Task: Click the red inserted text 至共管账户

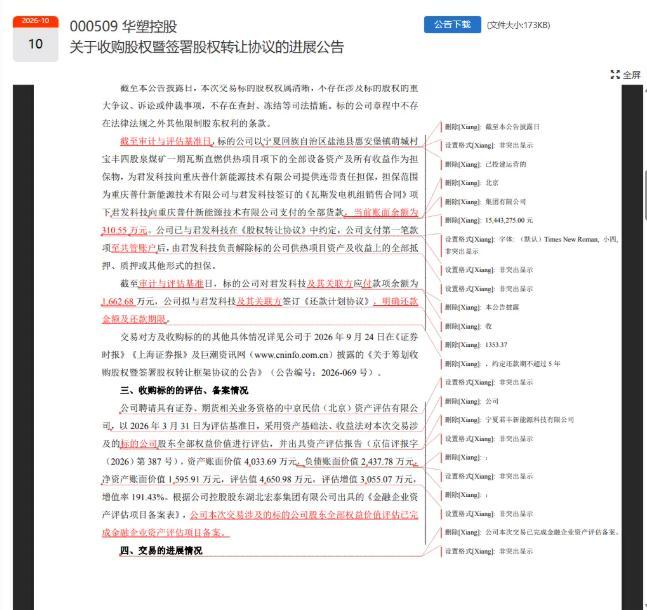Action: click(x=134, y=248)
